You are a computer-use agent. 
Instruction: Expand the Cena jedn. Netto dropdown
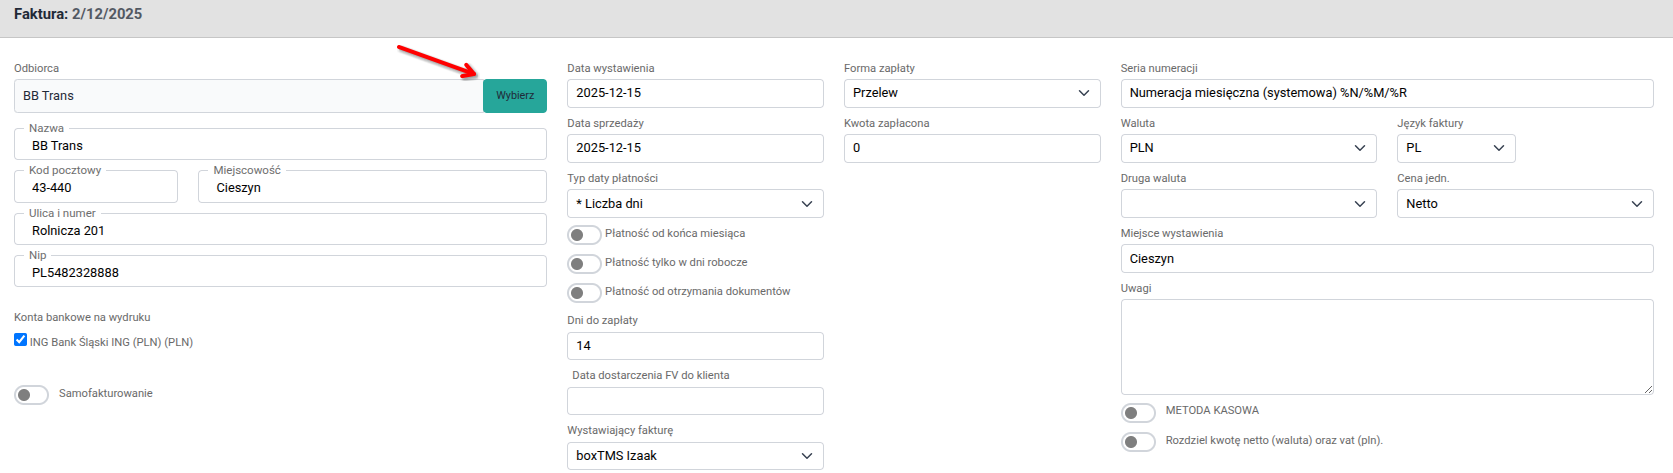[x=1524, y=204]
